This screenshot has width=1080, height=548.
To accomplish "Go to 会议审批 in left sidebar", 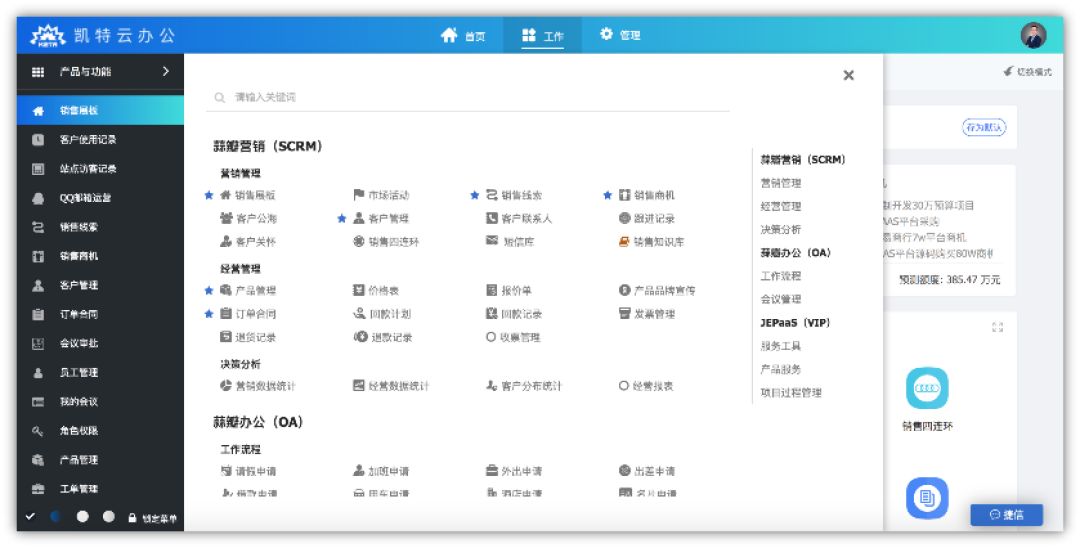I will point(101,344).
